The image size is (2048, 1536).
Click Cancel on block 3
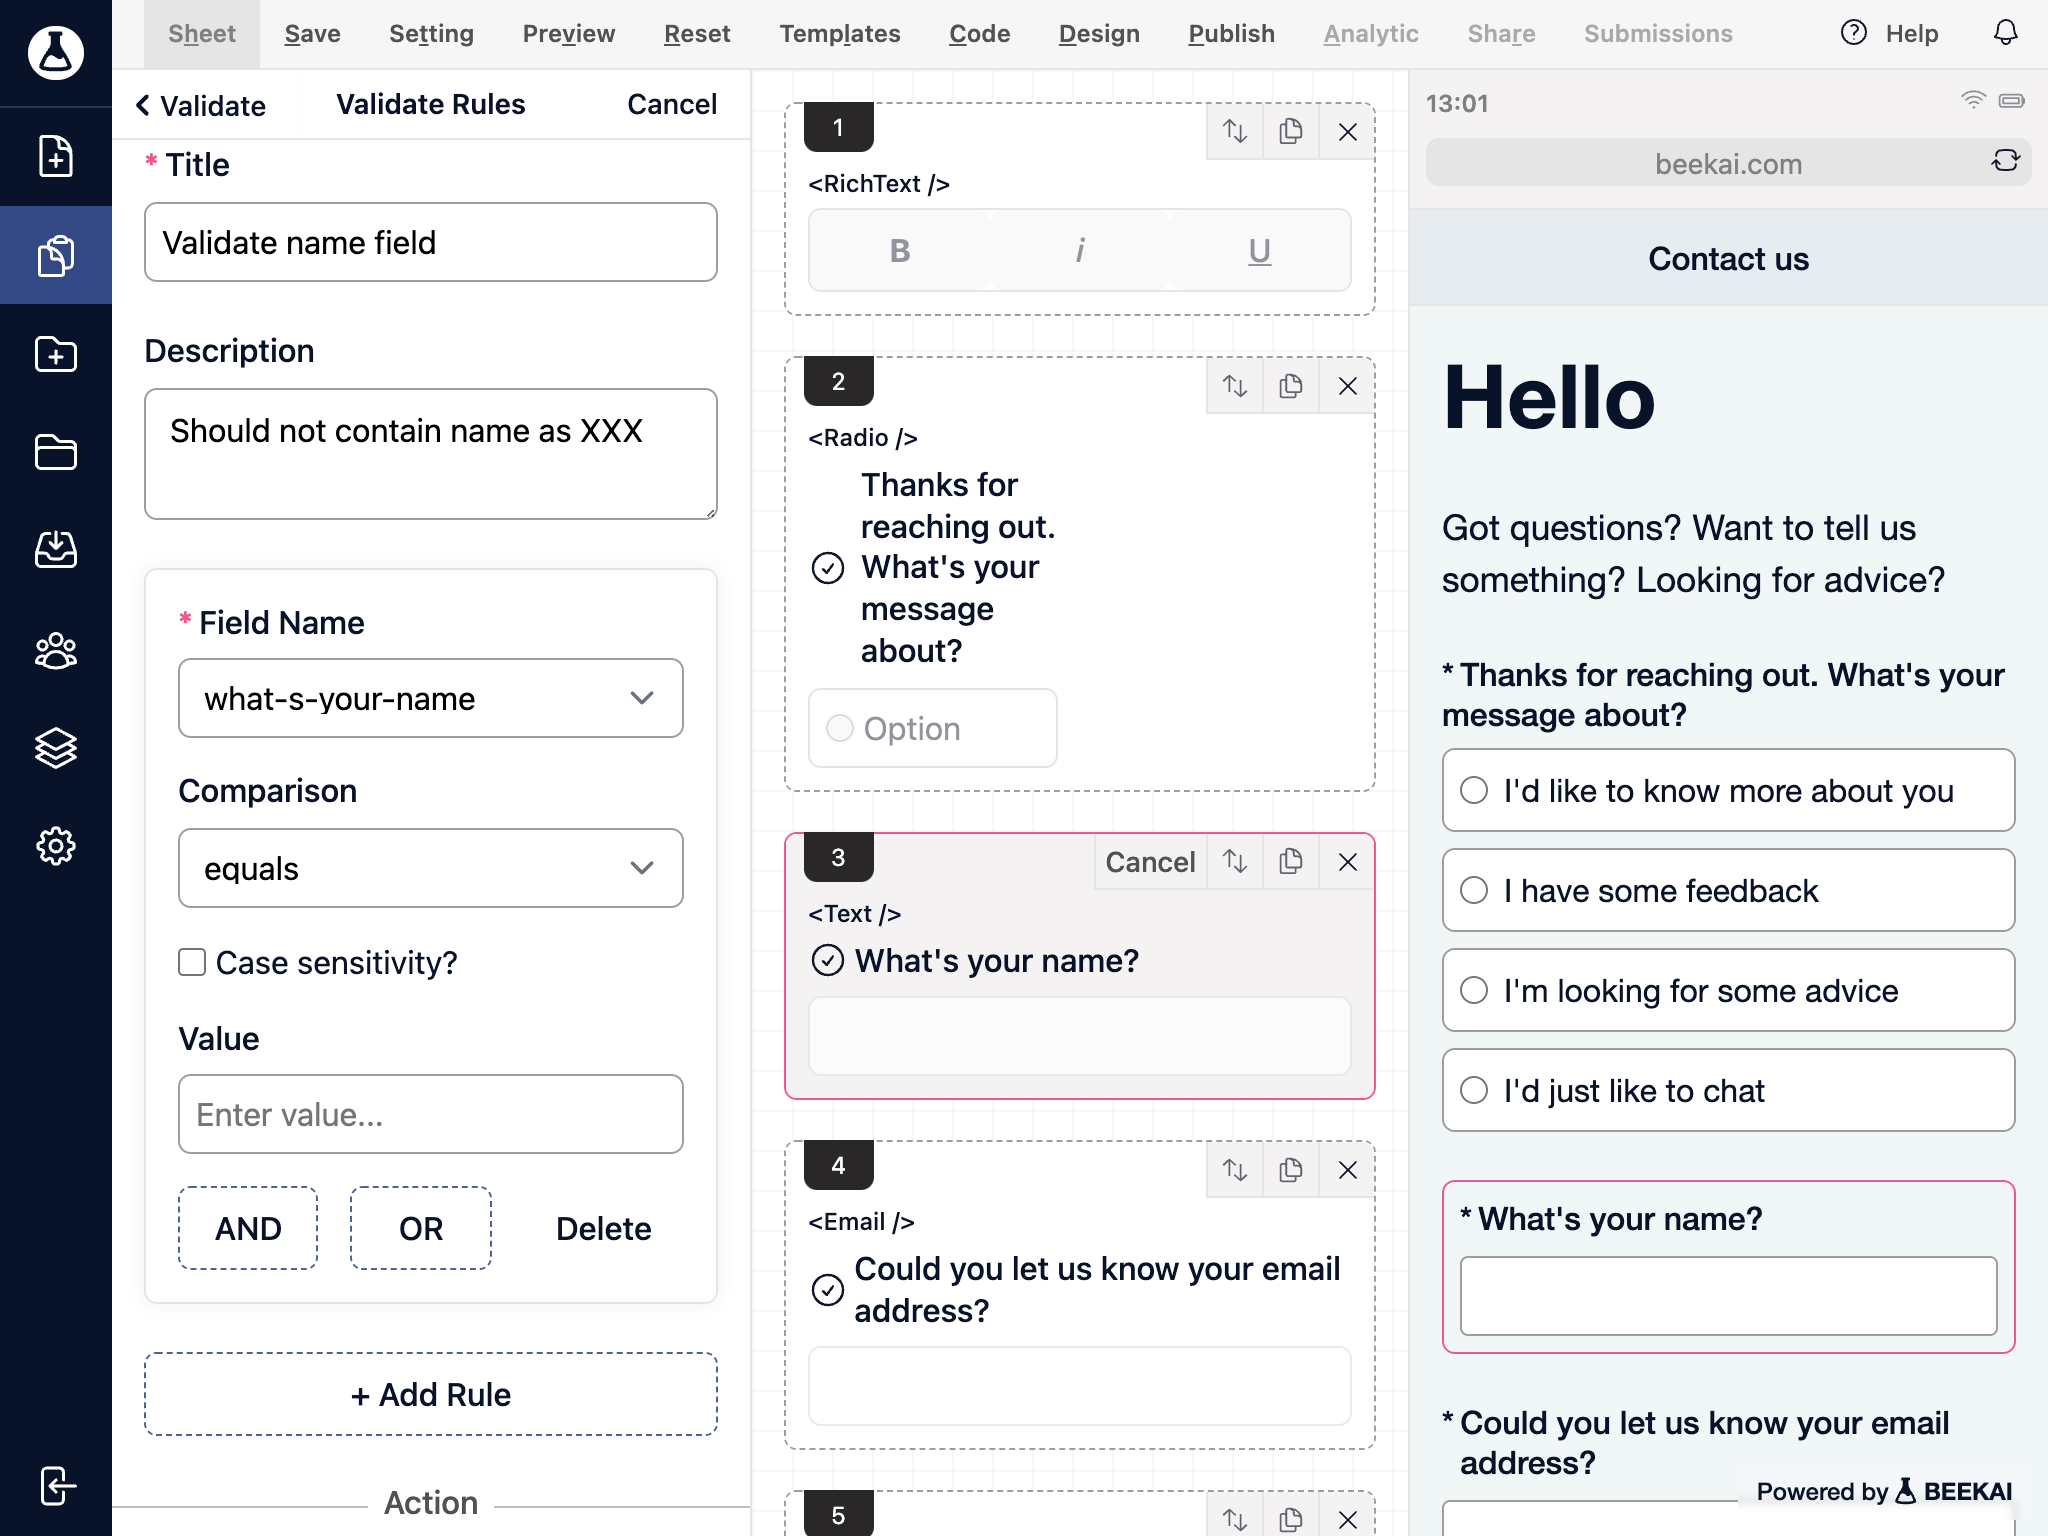click(1150, 861)
